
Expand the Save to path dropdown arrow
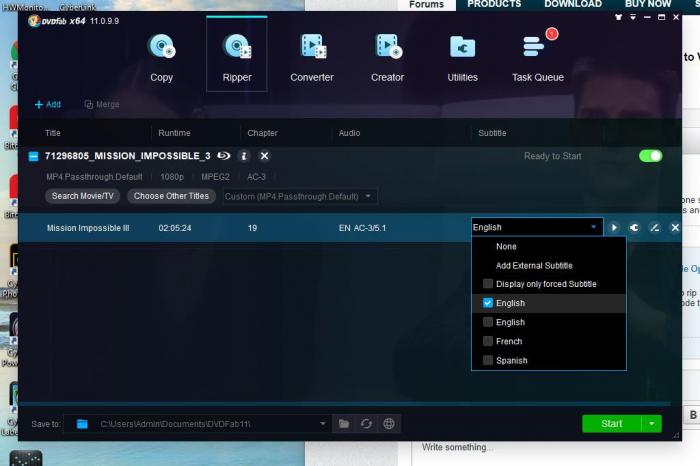(x=323, y=424)
